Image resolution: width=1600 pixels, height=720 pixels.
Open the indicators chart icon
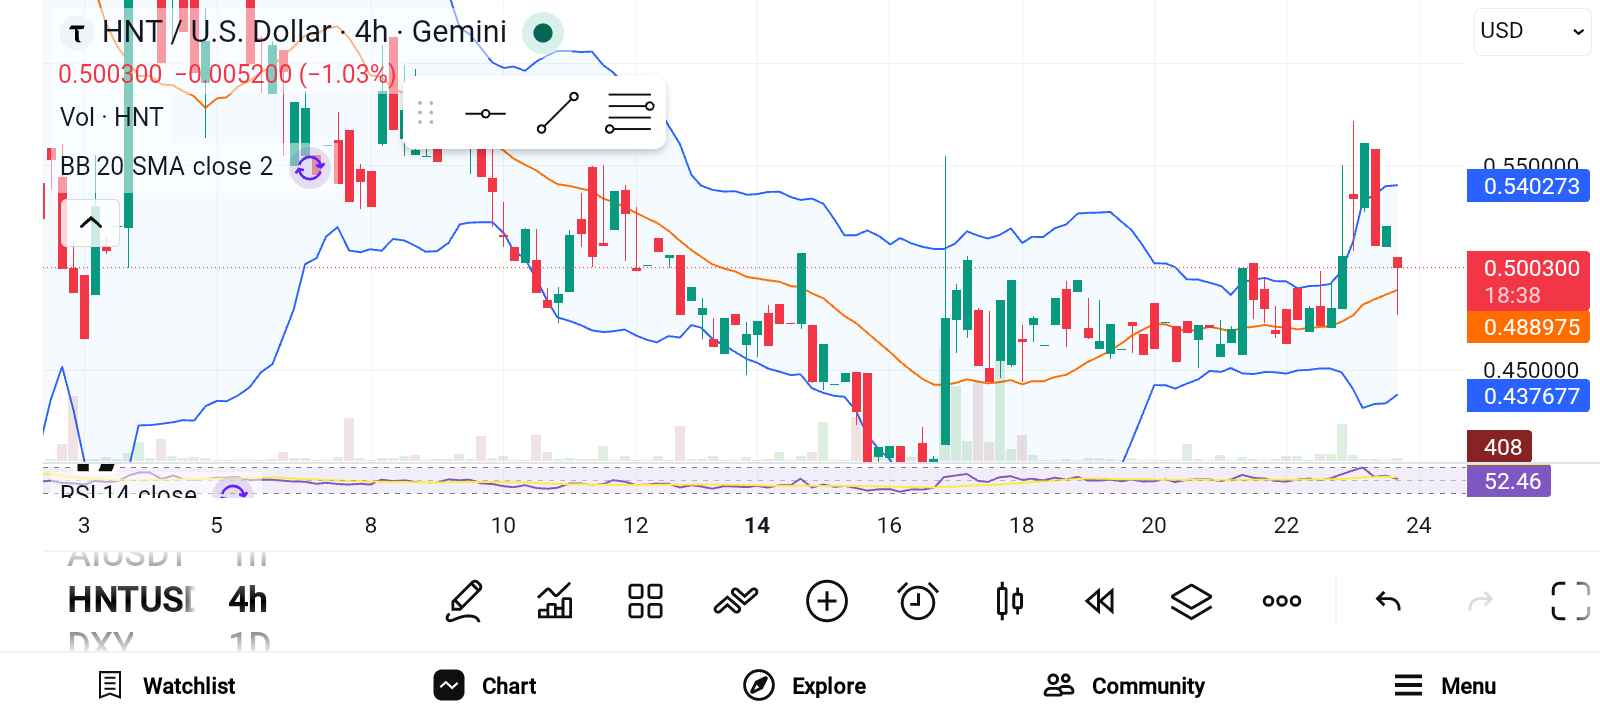(555, 601)
